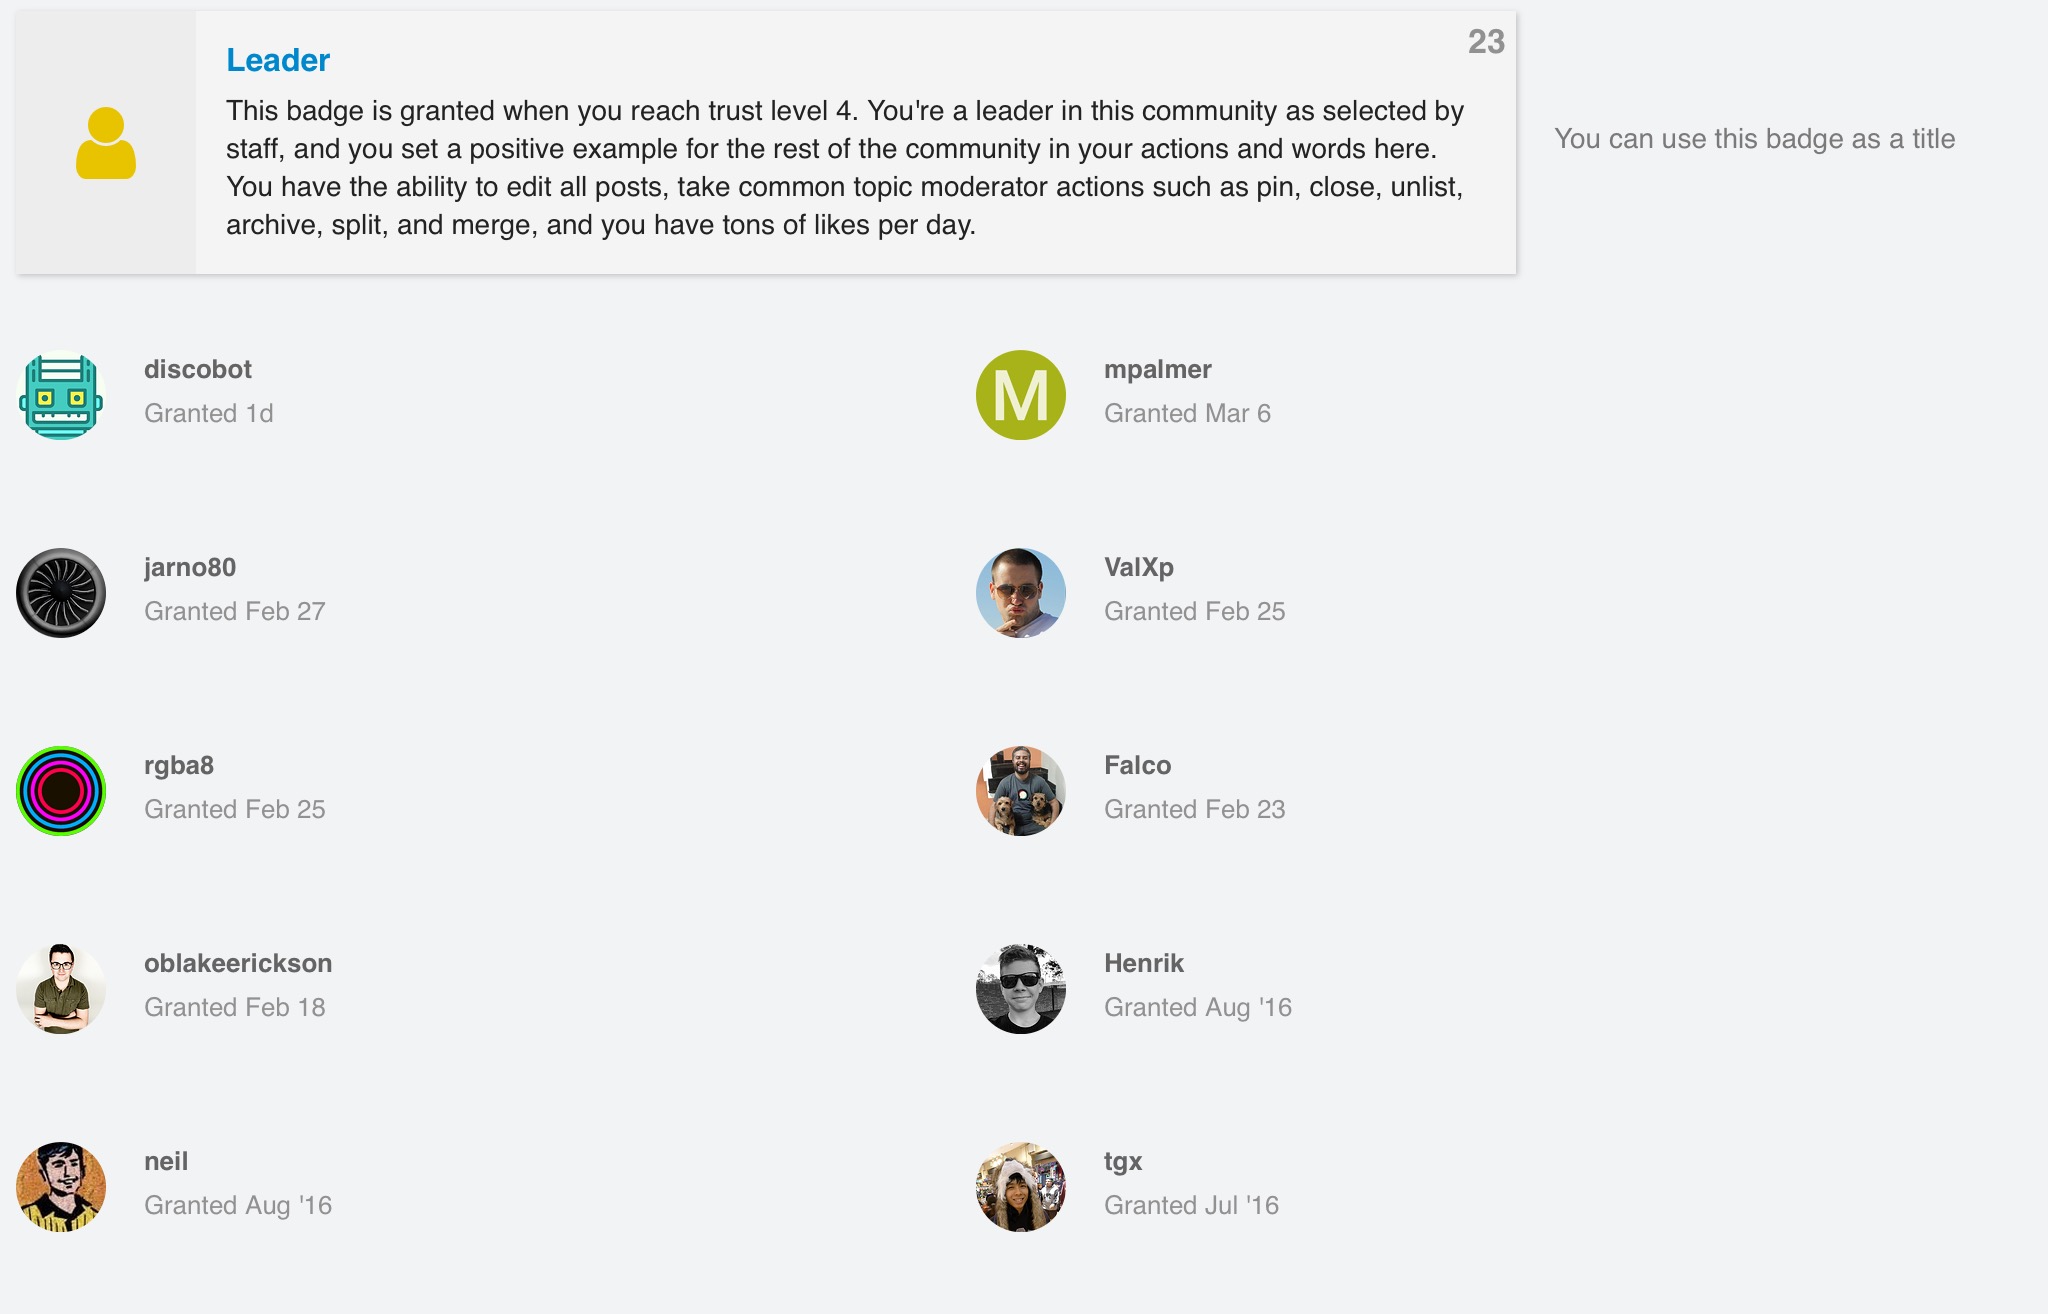Open Falco's avatar photo
The height and width of the screenshot is (1314, 2048).
(1020, 791)
